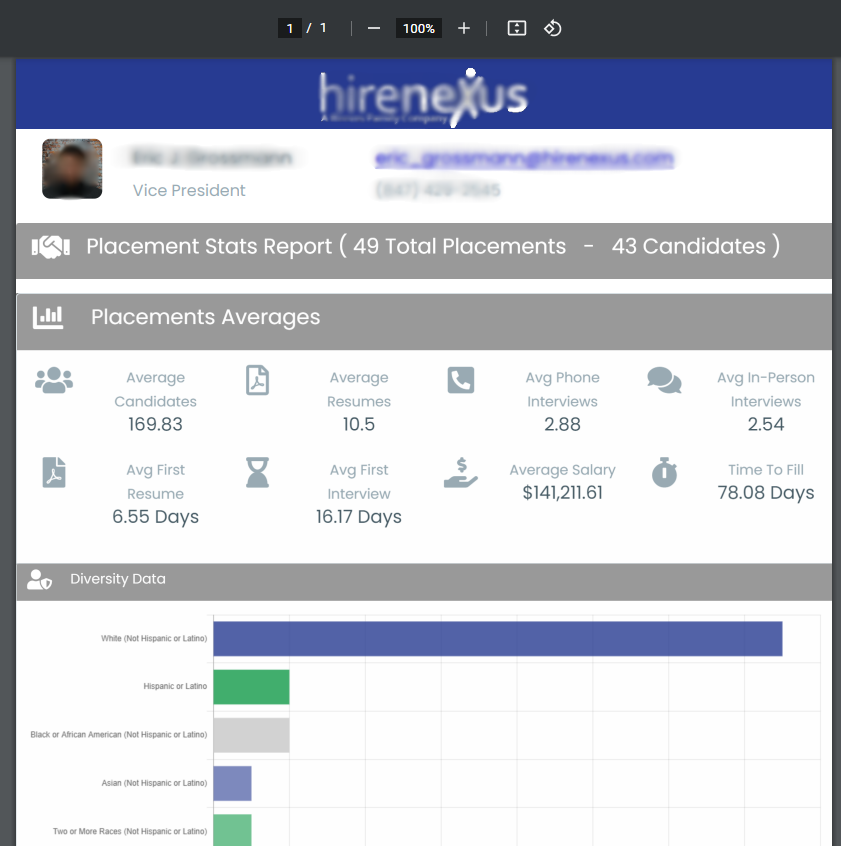Click the Diversity Data user shield icon

coord(39,580)
